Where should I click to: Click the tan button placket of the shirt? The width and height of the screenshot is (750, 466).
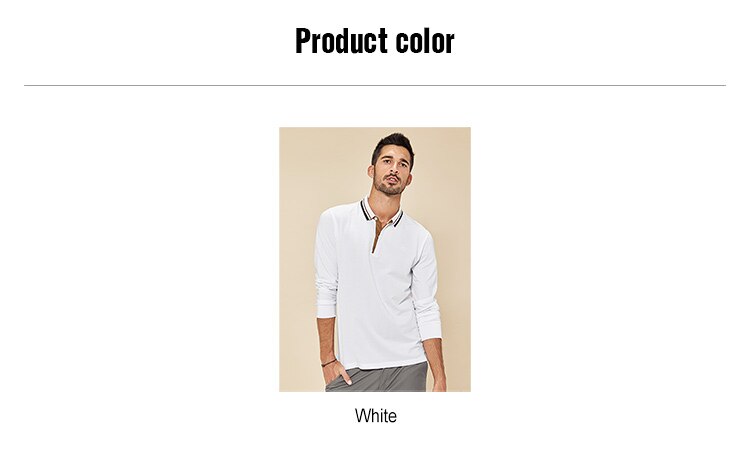[378, 235]
